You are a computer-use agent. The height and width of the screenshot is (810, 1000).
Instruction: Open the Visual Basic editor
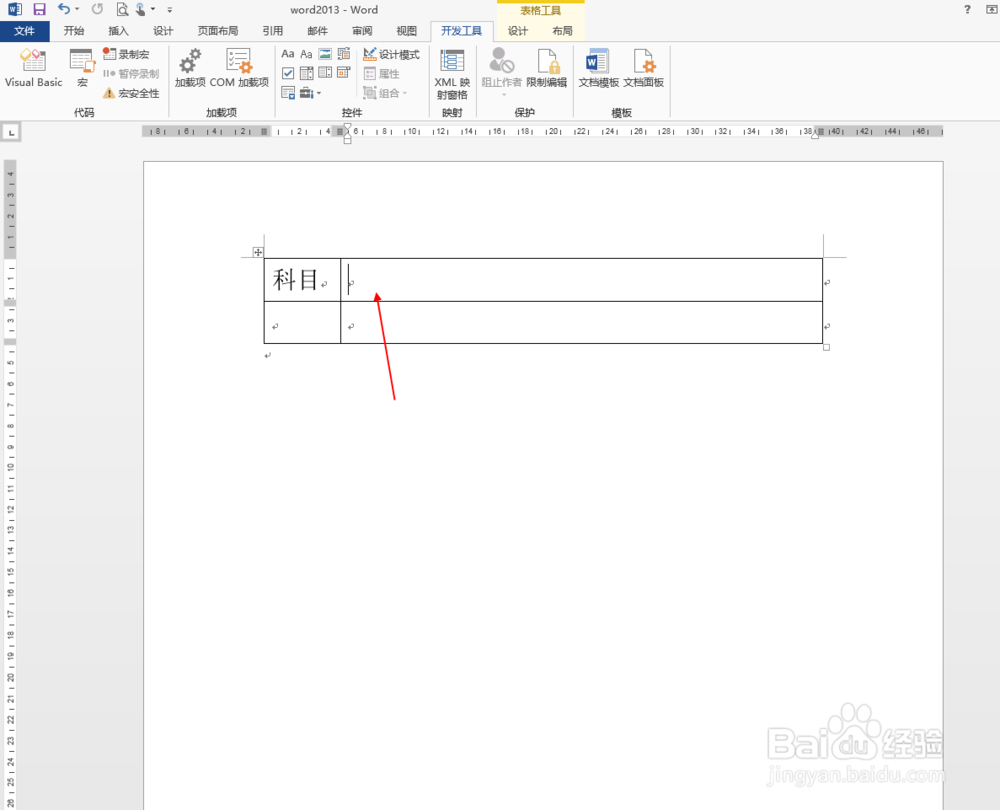[32, 70]
